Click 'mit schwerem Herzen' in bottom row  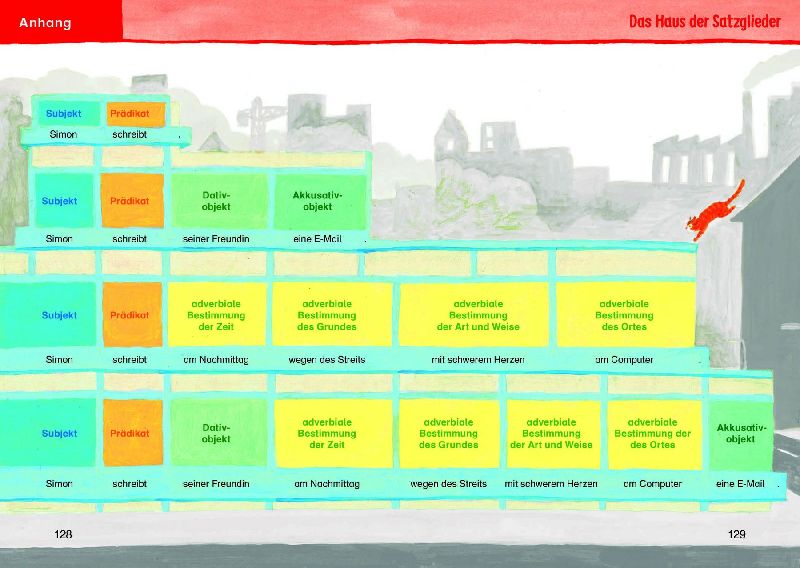[551, 484]
